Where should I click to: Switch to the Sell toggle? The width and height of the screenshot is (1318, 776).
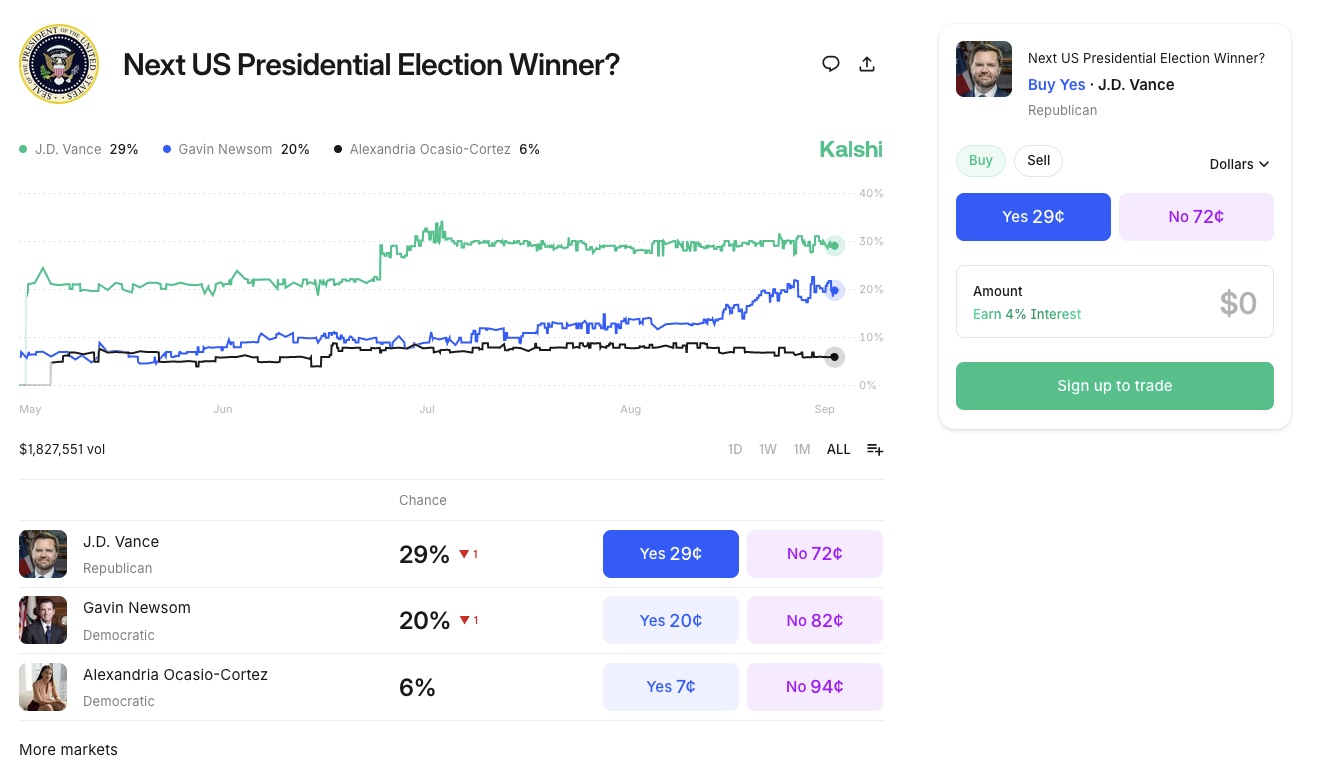point(1038,161)
